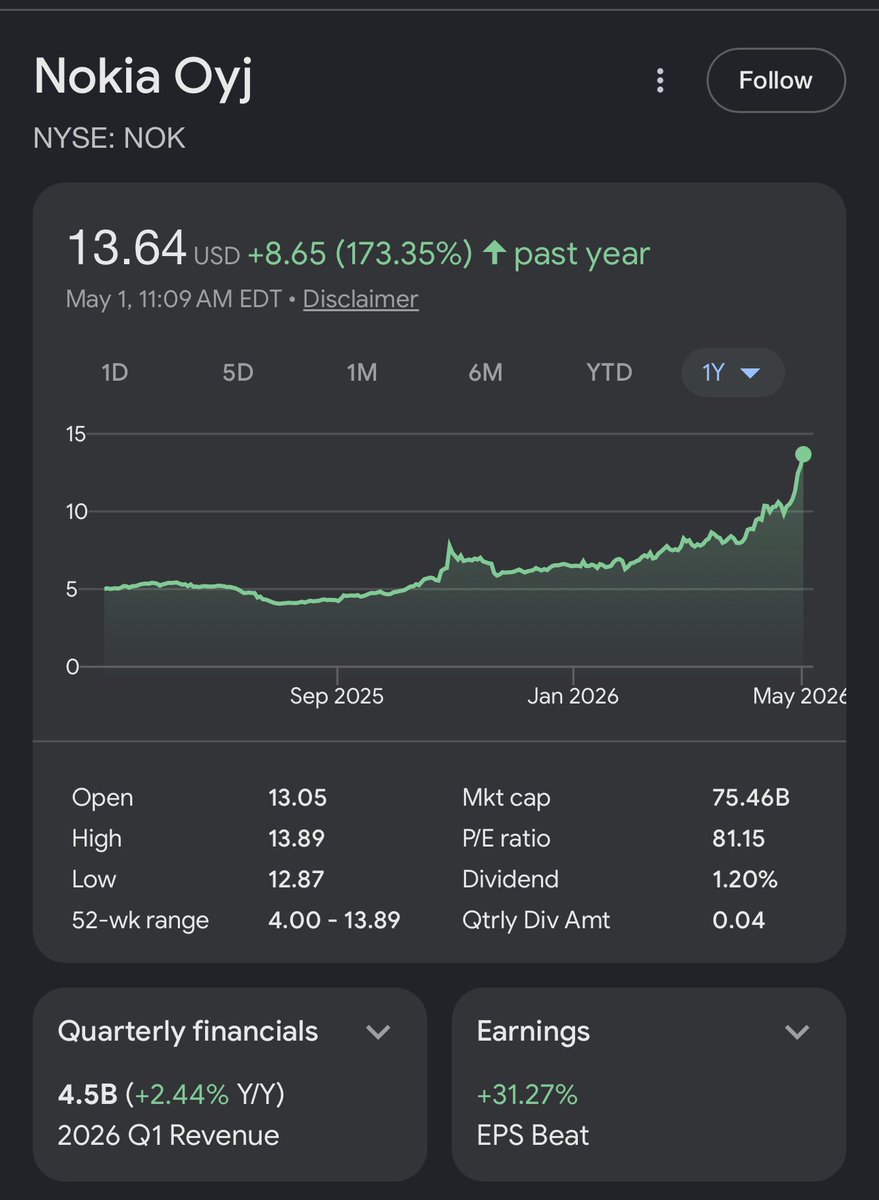
Task: Switch chart to YTD range
Action: [x=609, y=373]
